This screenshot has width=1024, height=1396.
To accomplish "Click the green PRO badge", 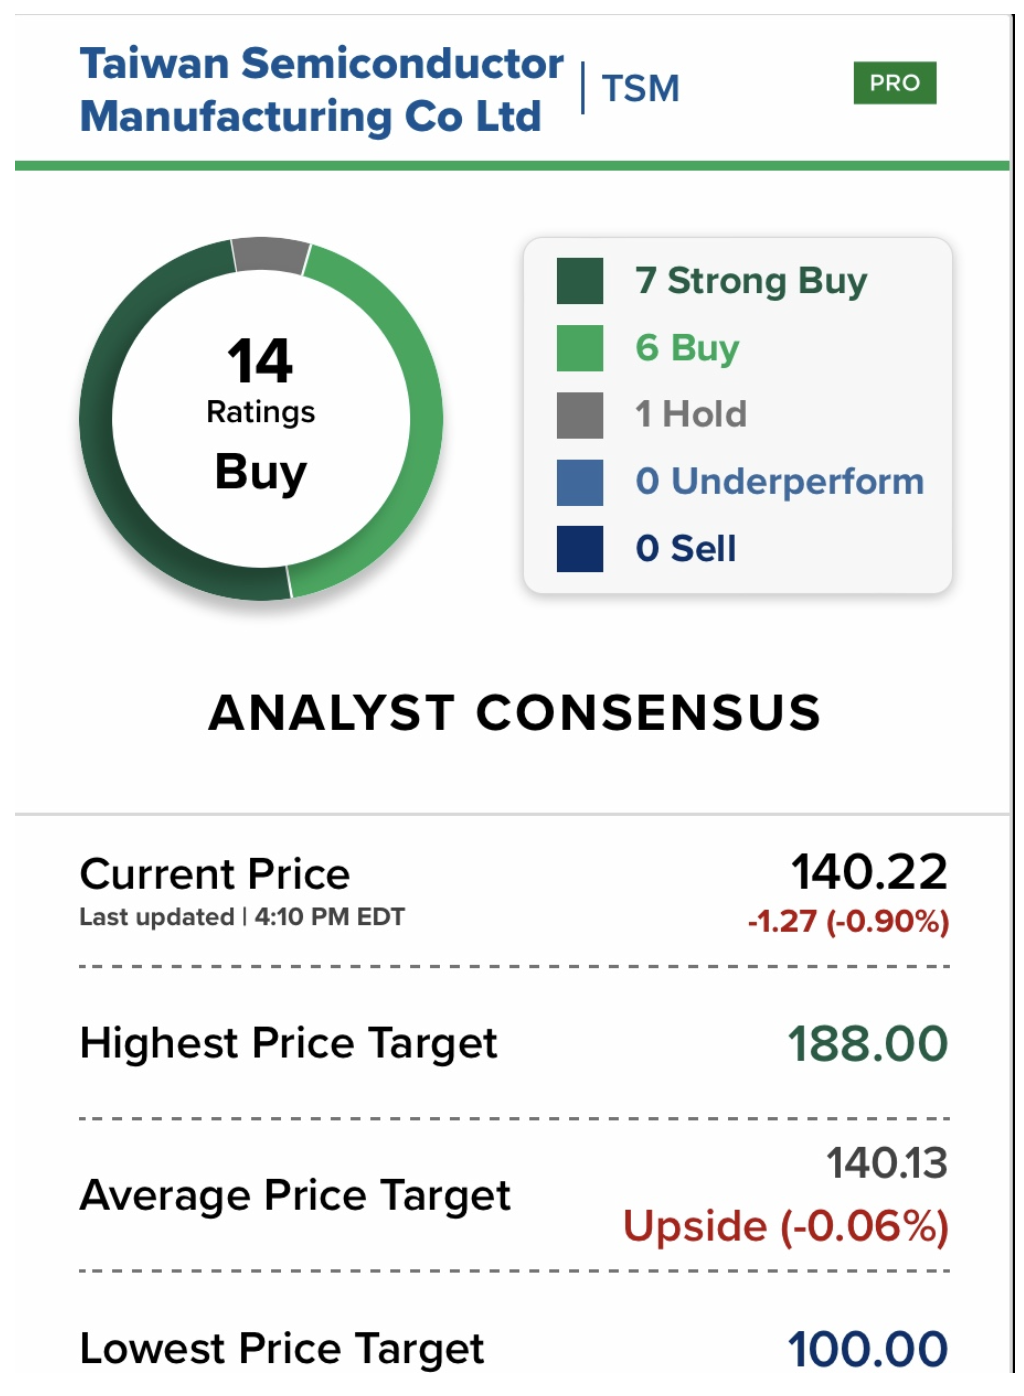I will tap(894, 83).
